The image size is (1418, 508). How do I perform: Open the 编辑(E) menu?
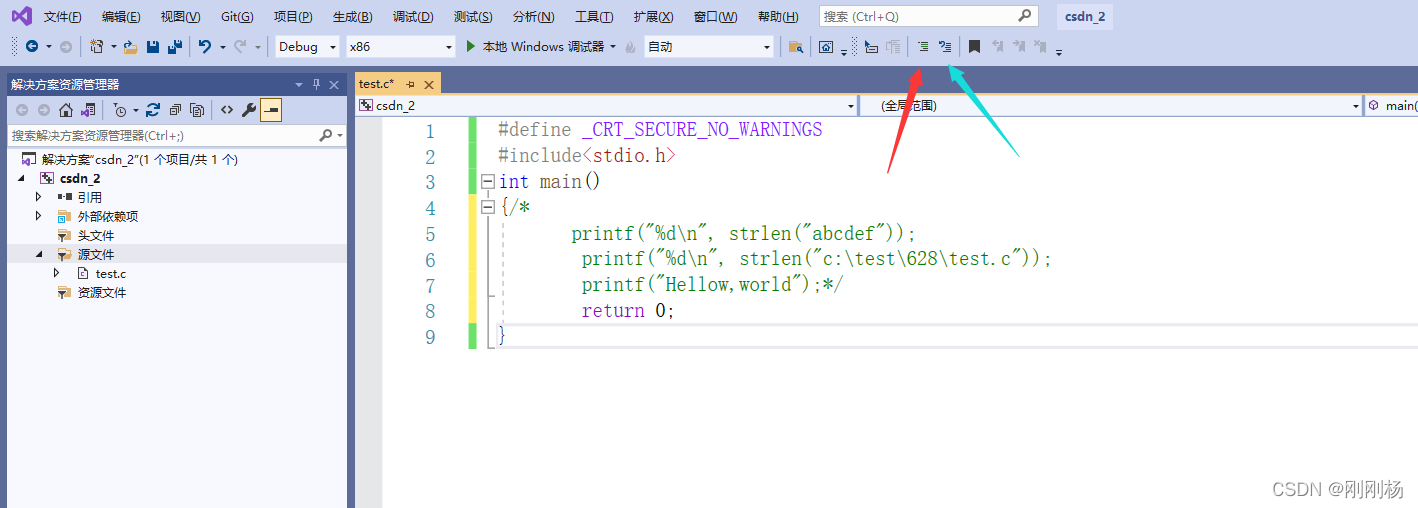pyautogui.click(x=121, y=17)
